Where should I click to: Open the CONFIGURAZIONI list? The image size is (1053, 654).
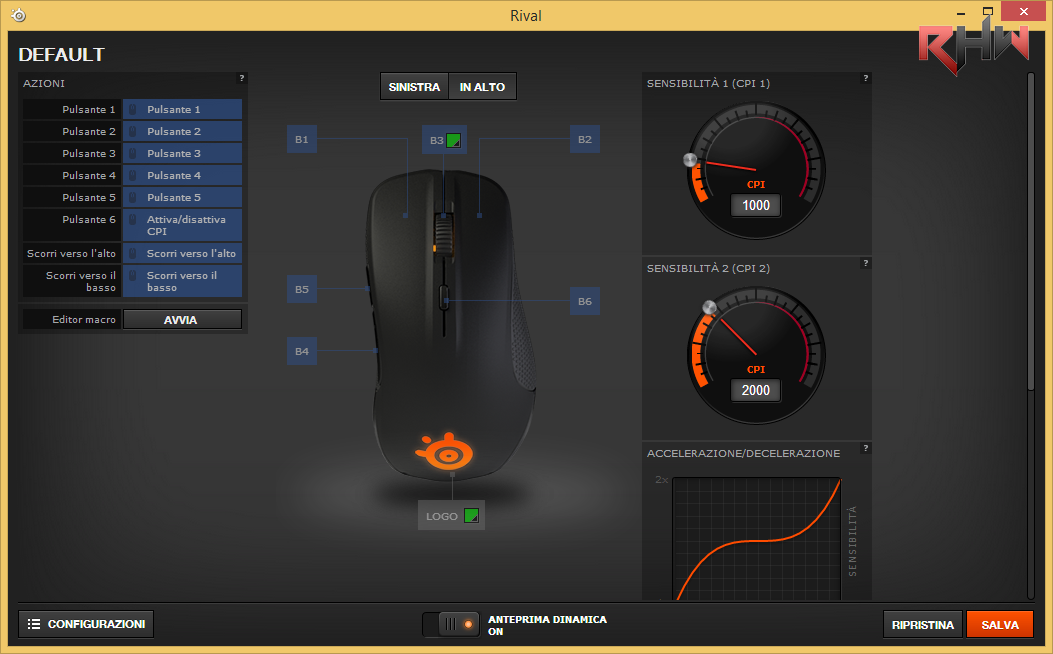[x=86, y=624]
